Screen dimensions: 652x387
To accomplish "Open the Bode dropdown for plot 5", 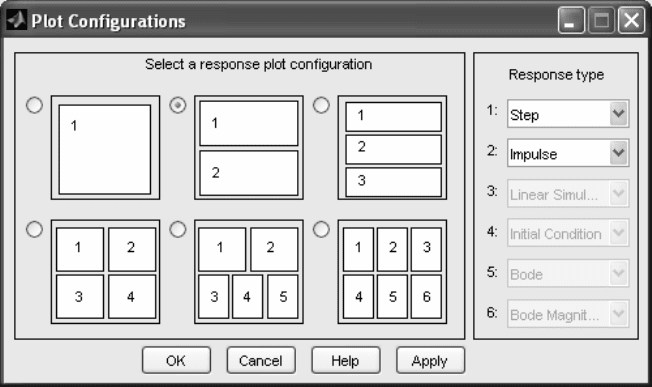I will 568,274.
